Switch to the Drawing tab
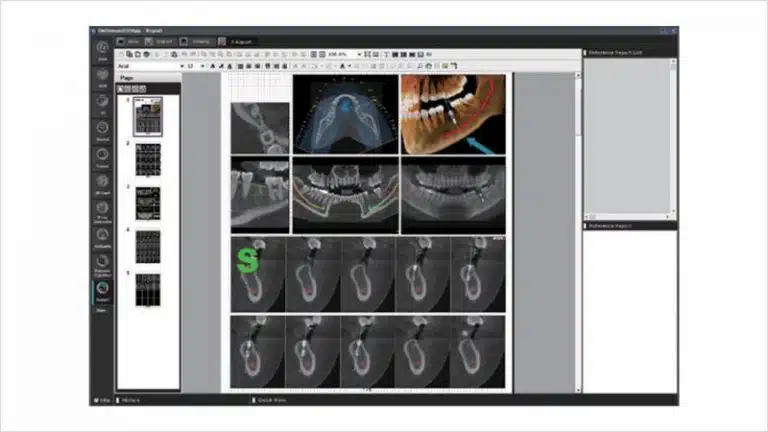768x432 pixels. coord(197,41)
